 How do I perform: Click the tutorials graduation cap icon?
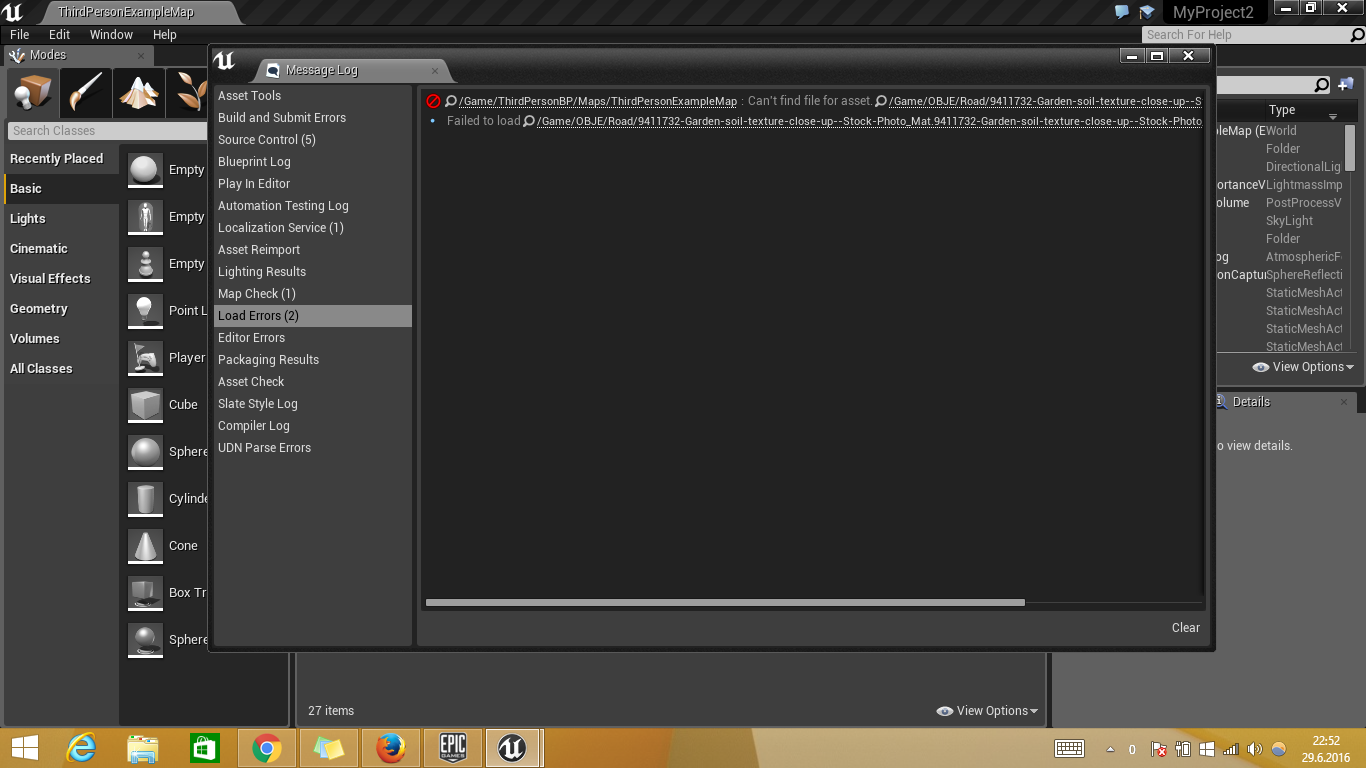(1147, 12)
